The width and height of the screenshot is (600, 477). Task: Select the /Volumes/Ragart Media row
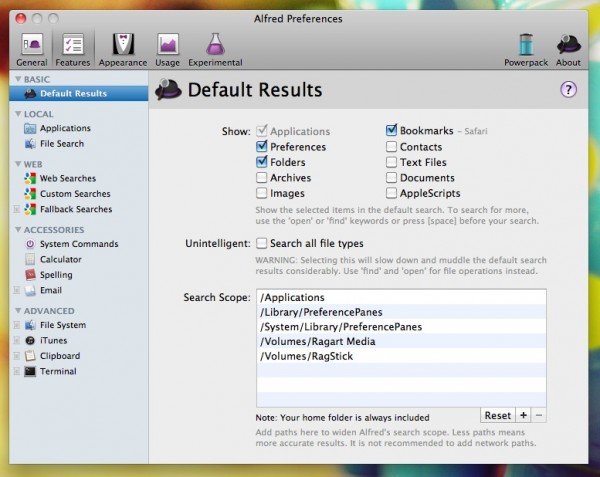pos(401,341)
